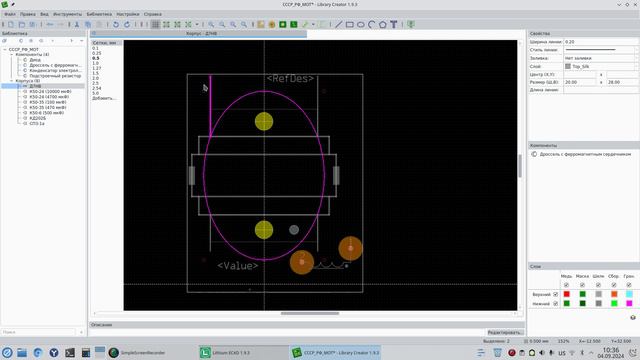Open the Правка menu
640x360 pixels.
(28, 14)
